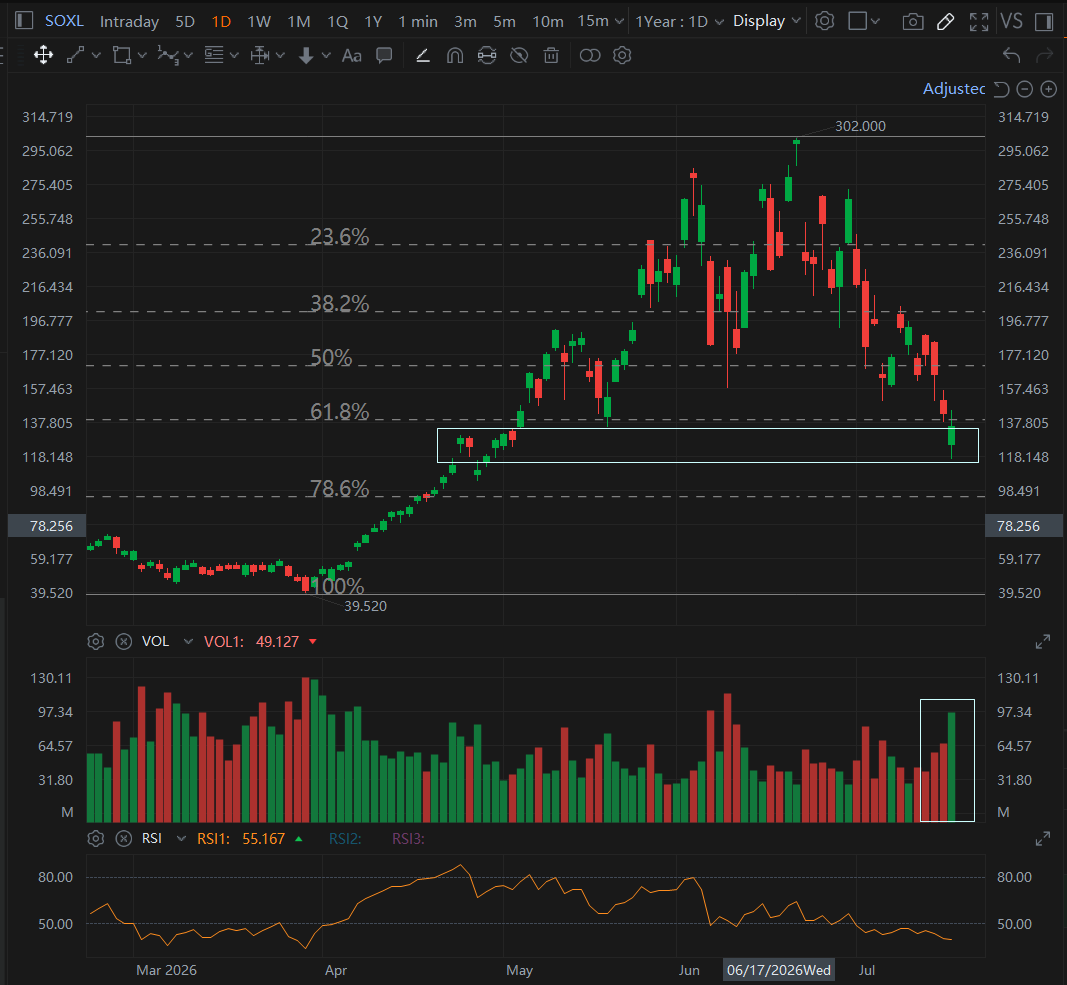Viewport: 1067px width, 985px height.
Task: Open the chart layout square dropdown
Action: pos(864,21)
